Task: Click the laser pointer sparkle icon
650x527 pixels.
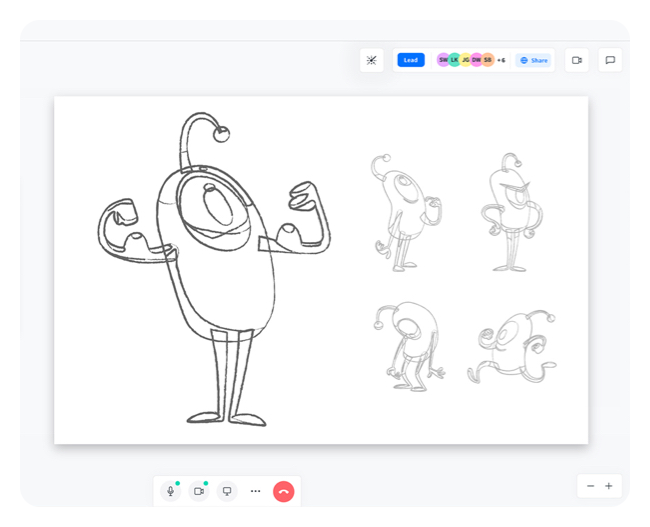Action: pyautogui.click(x=371, y=60)
